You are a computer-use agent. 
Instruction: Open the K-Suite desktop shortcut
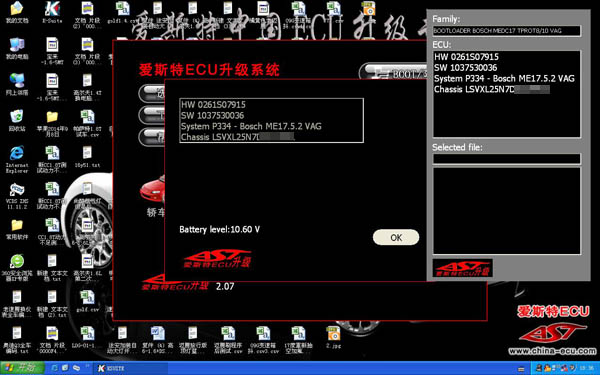coord(52,13)
